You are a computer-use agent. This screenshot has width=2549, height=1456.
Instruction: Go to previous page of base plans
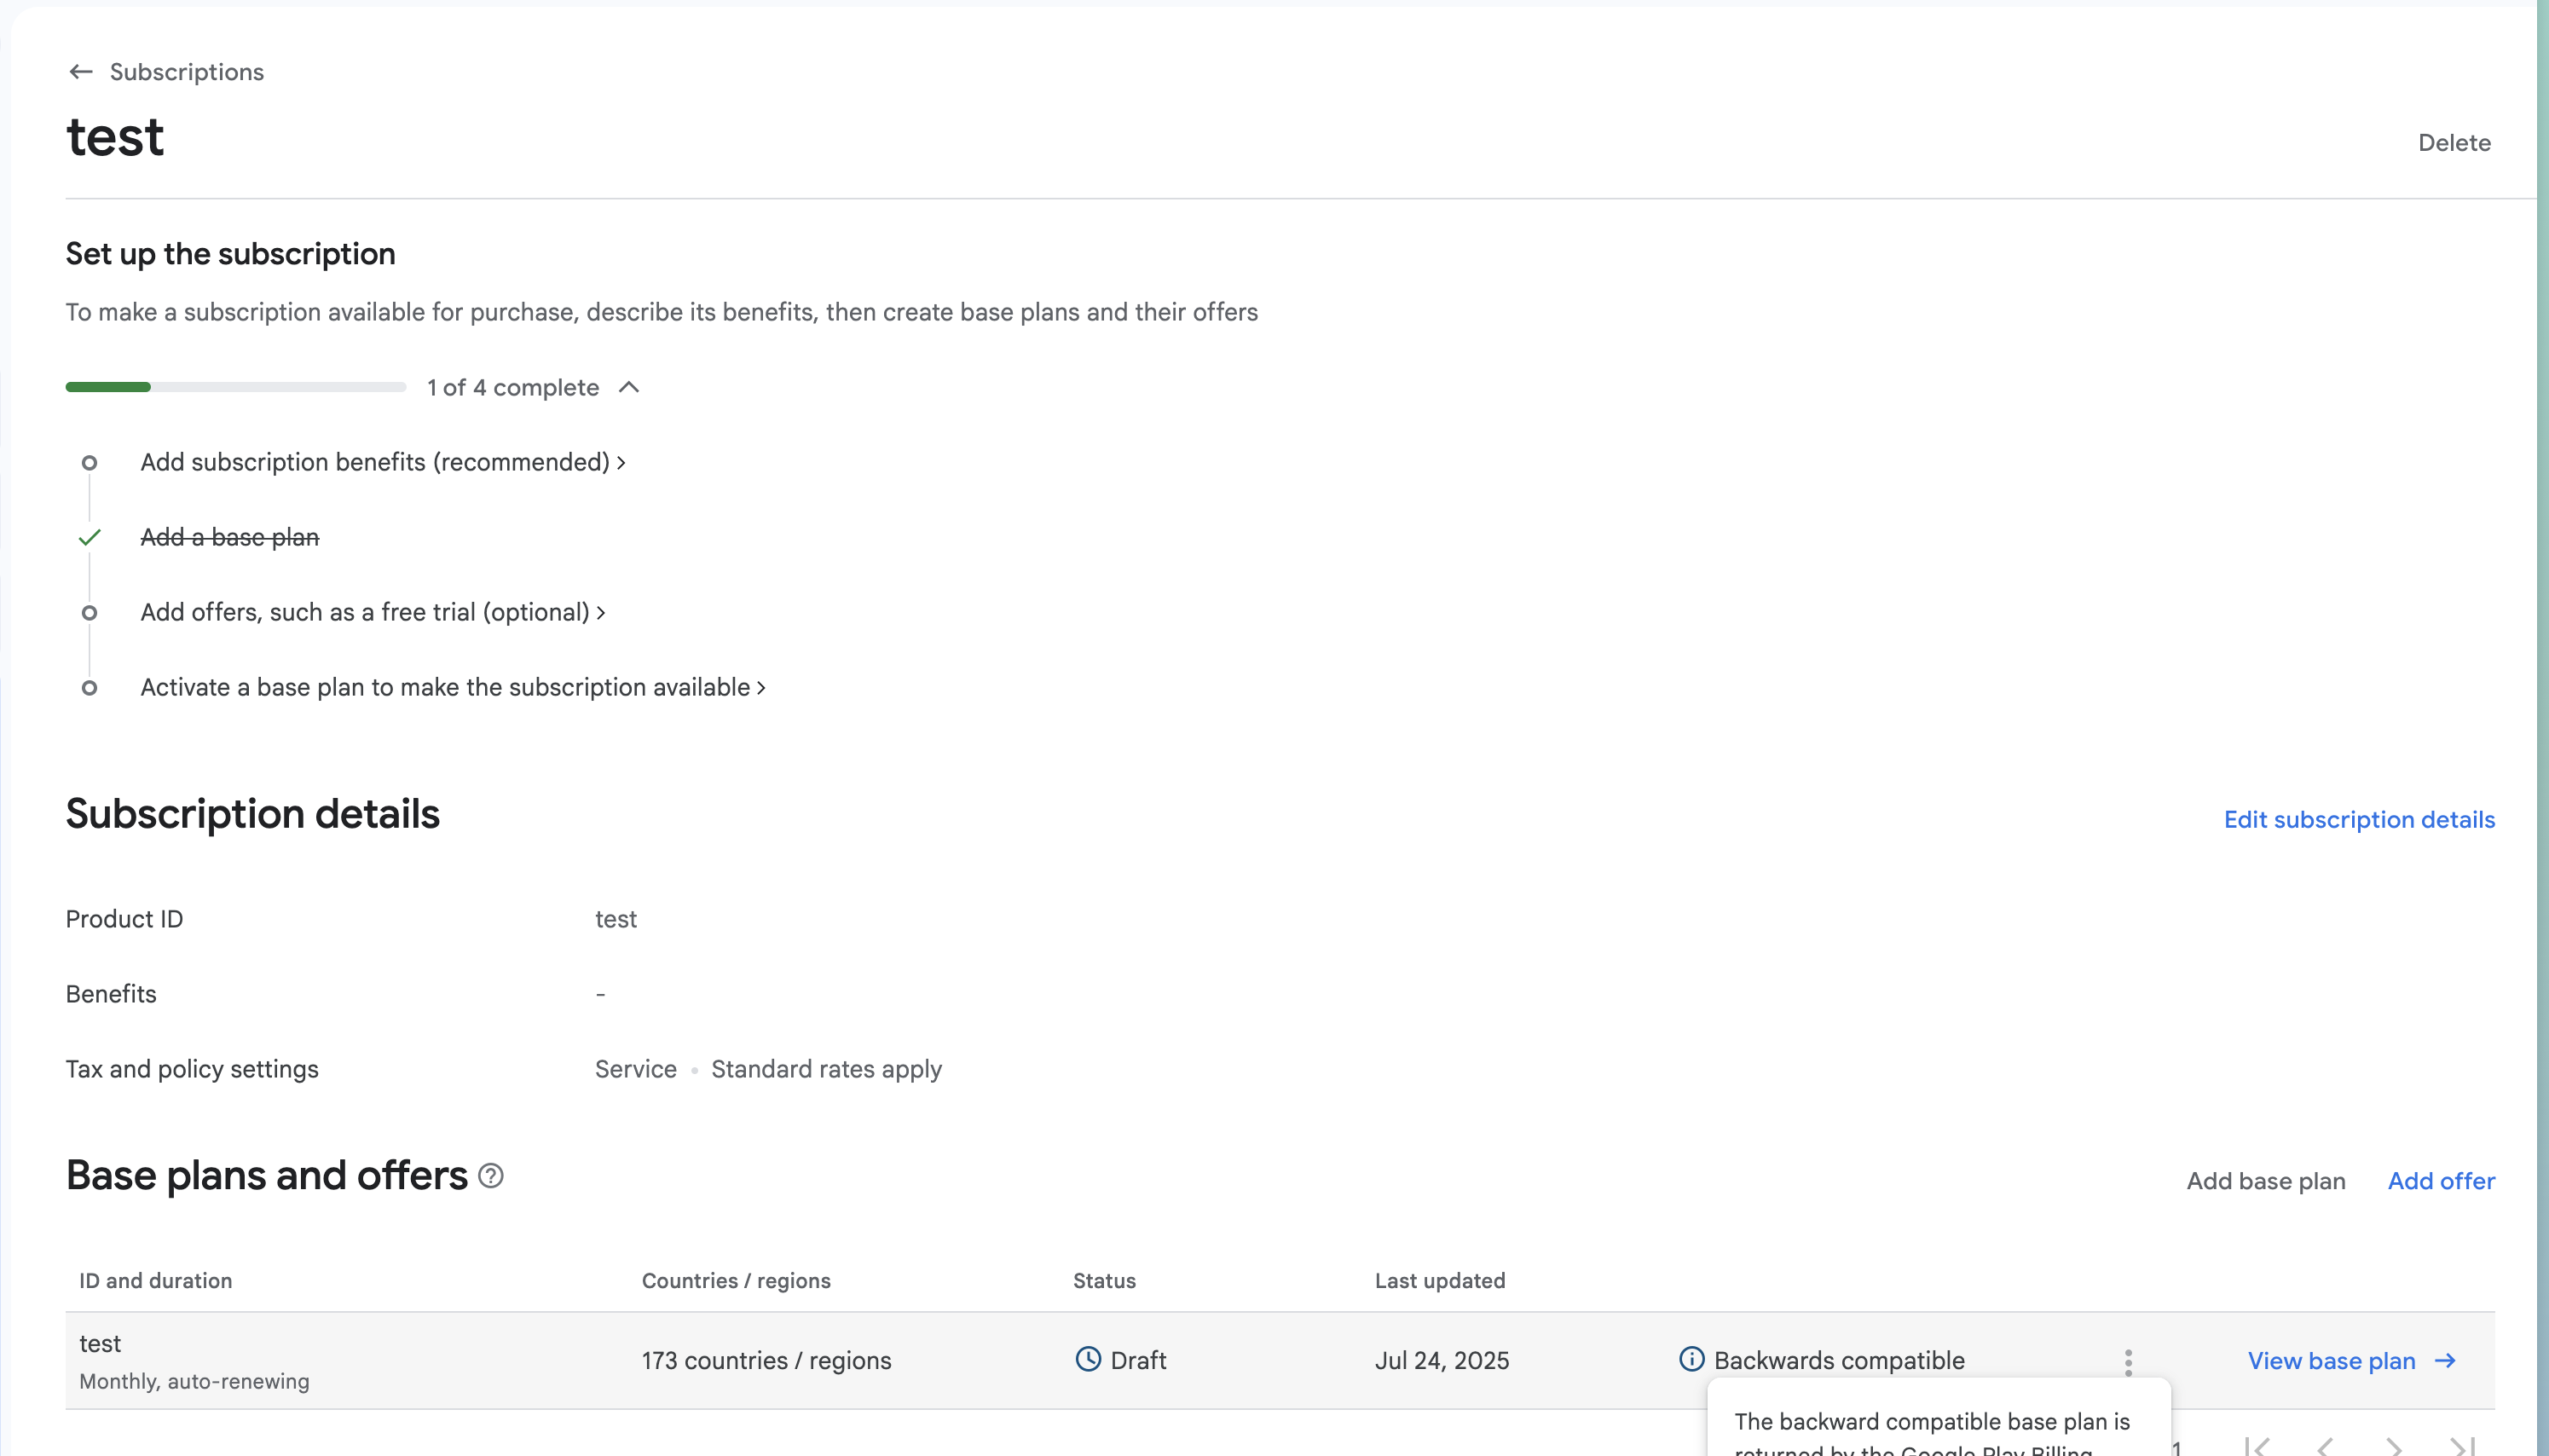[x=2325, y=1445]
